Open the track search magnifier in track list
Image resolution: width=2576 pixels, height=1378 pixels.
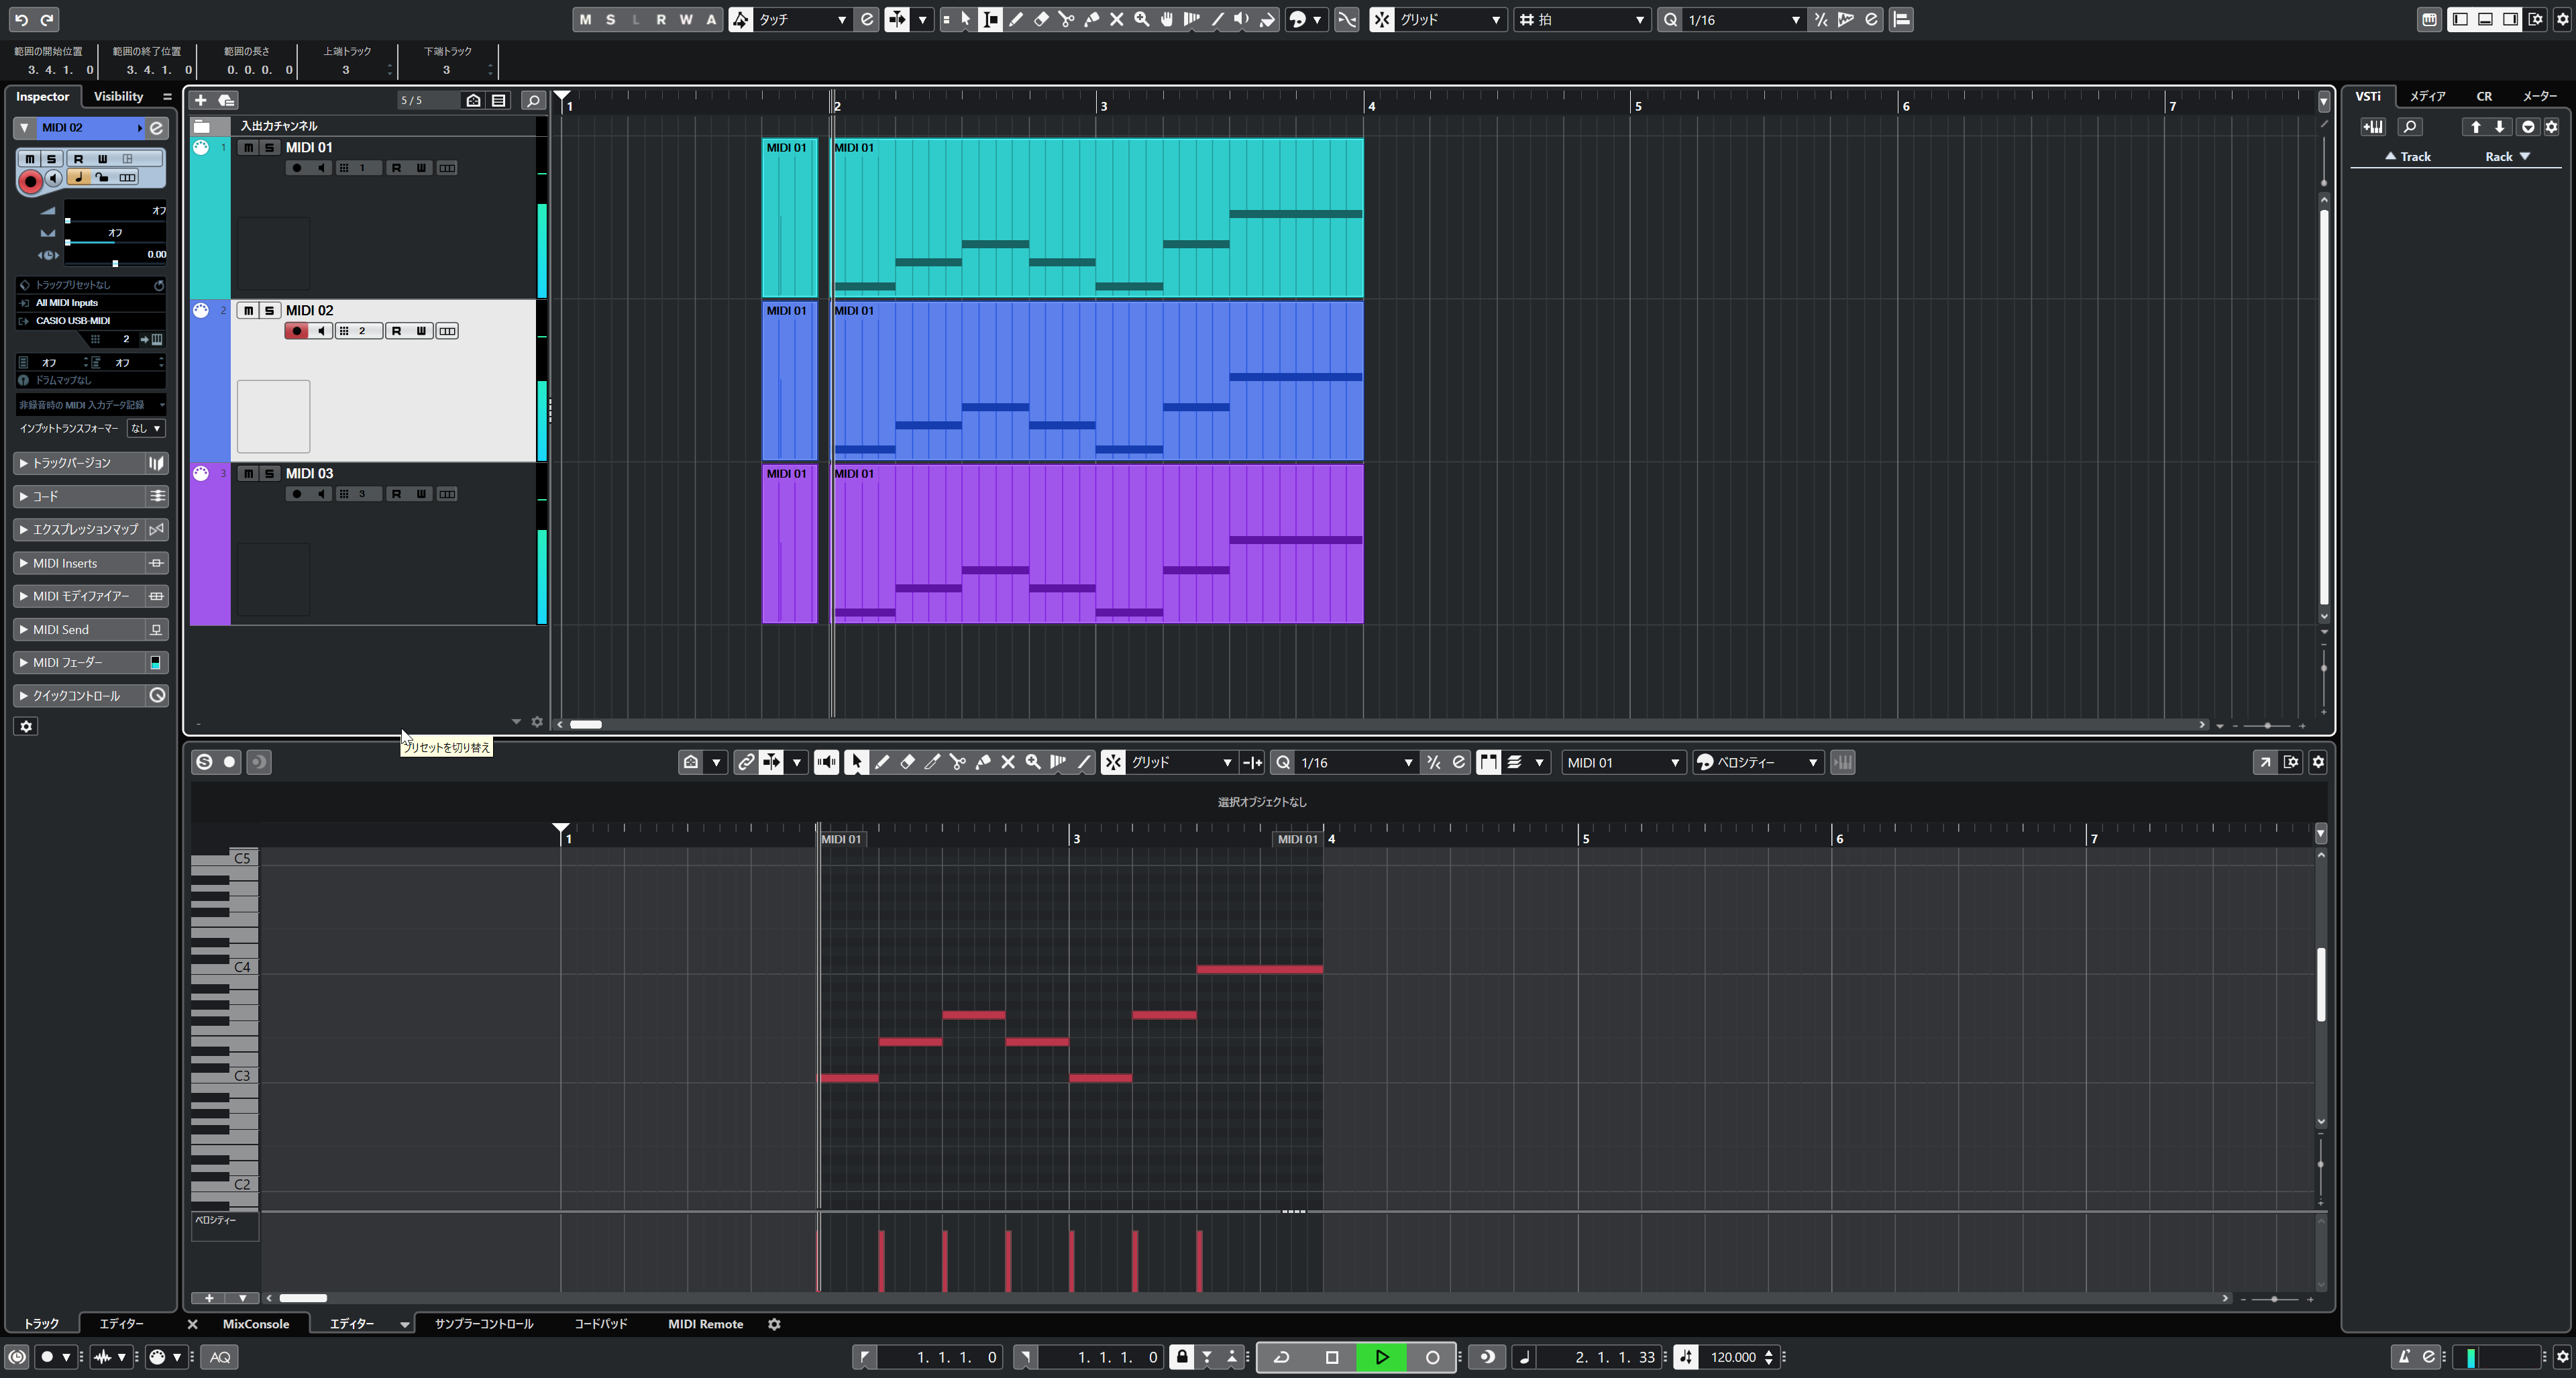click(x=533, y=100)
